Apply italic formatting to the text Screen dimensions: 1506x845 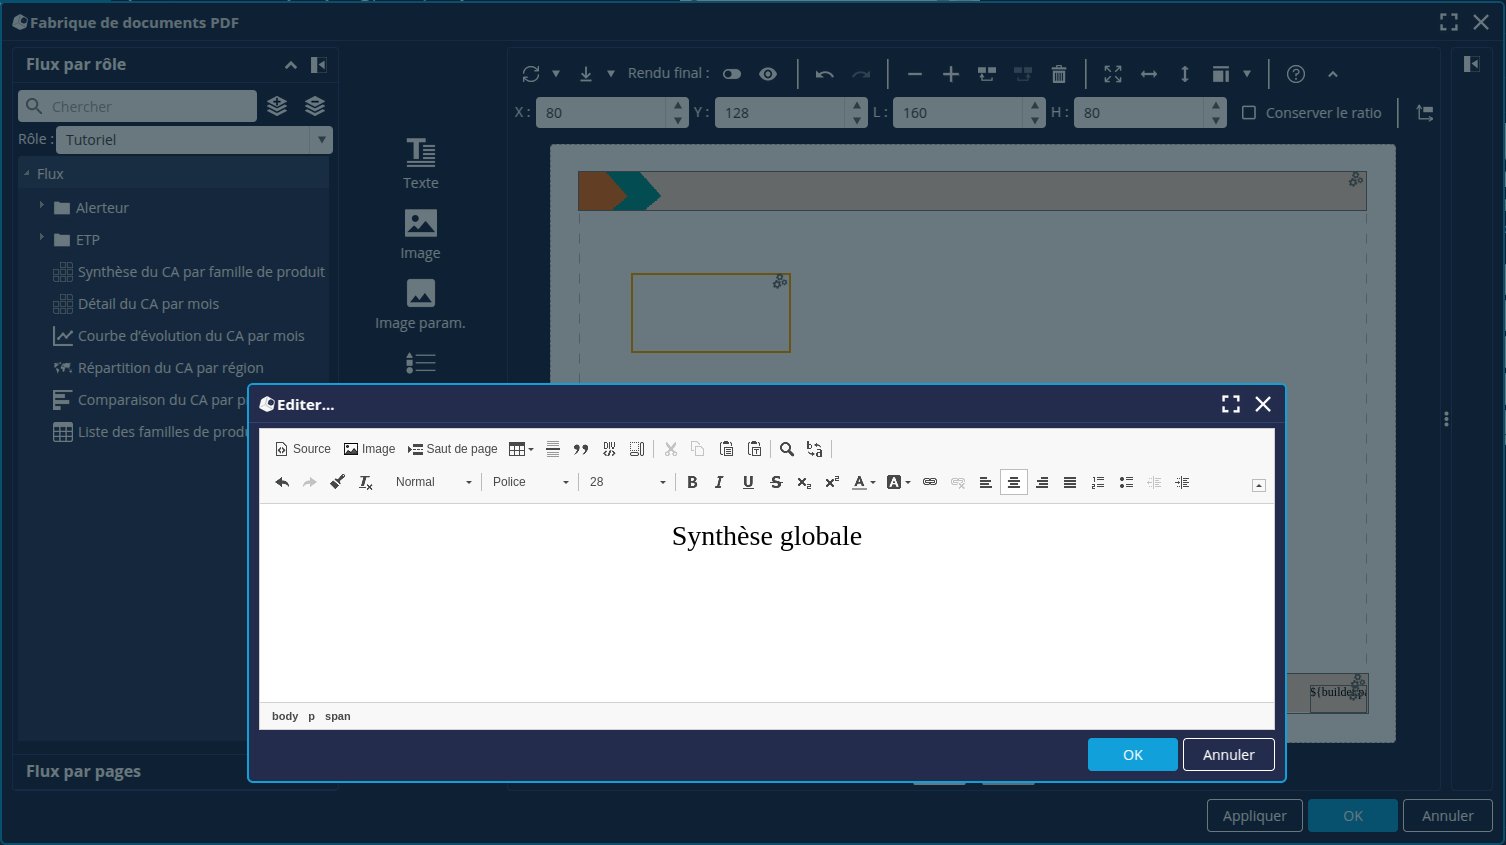[x=719, y=482]
